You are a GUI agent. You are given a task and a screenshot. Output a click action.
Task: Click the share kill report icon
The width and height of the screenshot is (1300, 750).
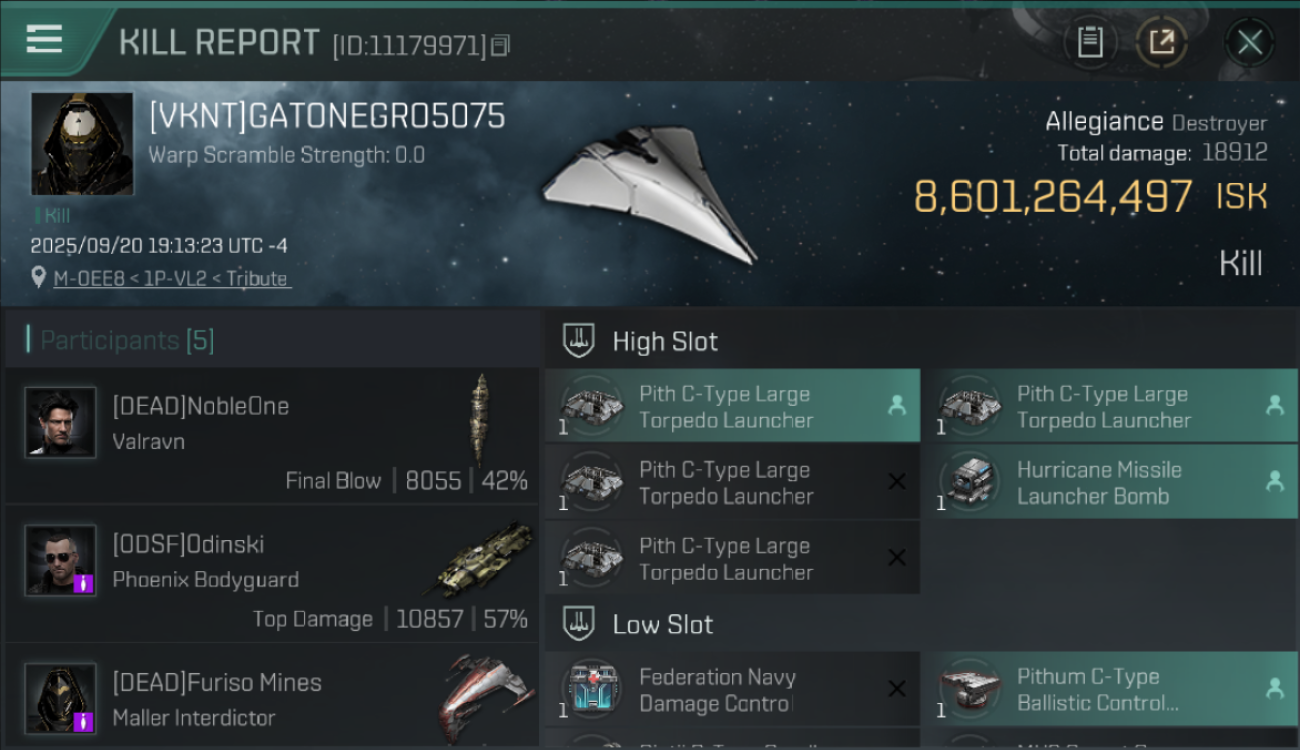(1162, 42)
